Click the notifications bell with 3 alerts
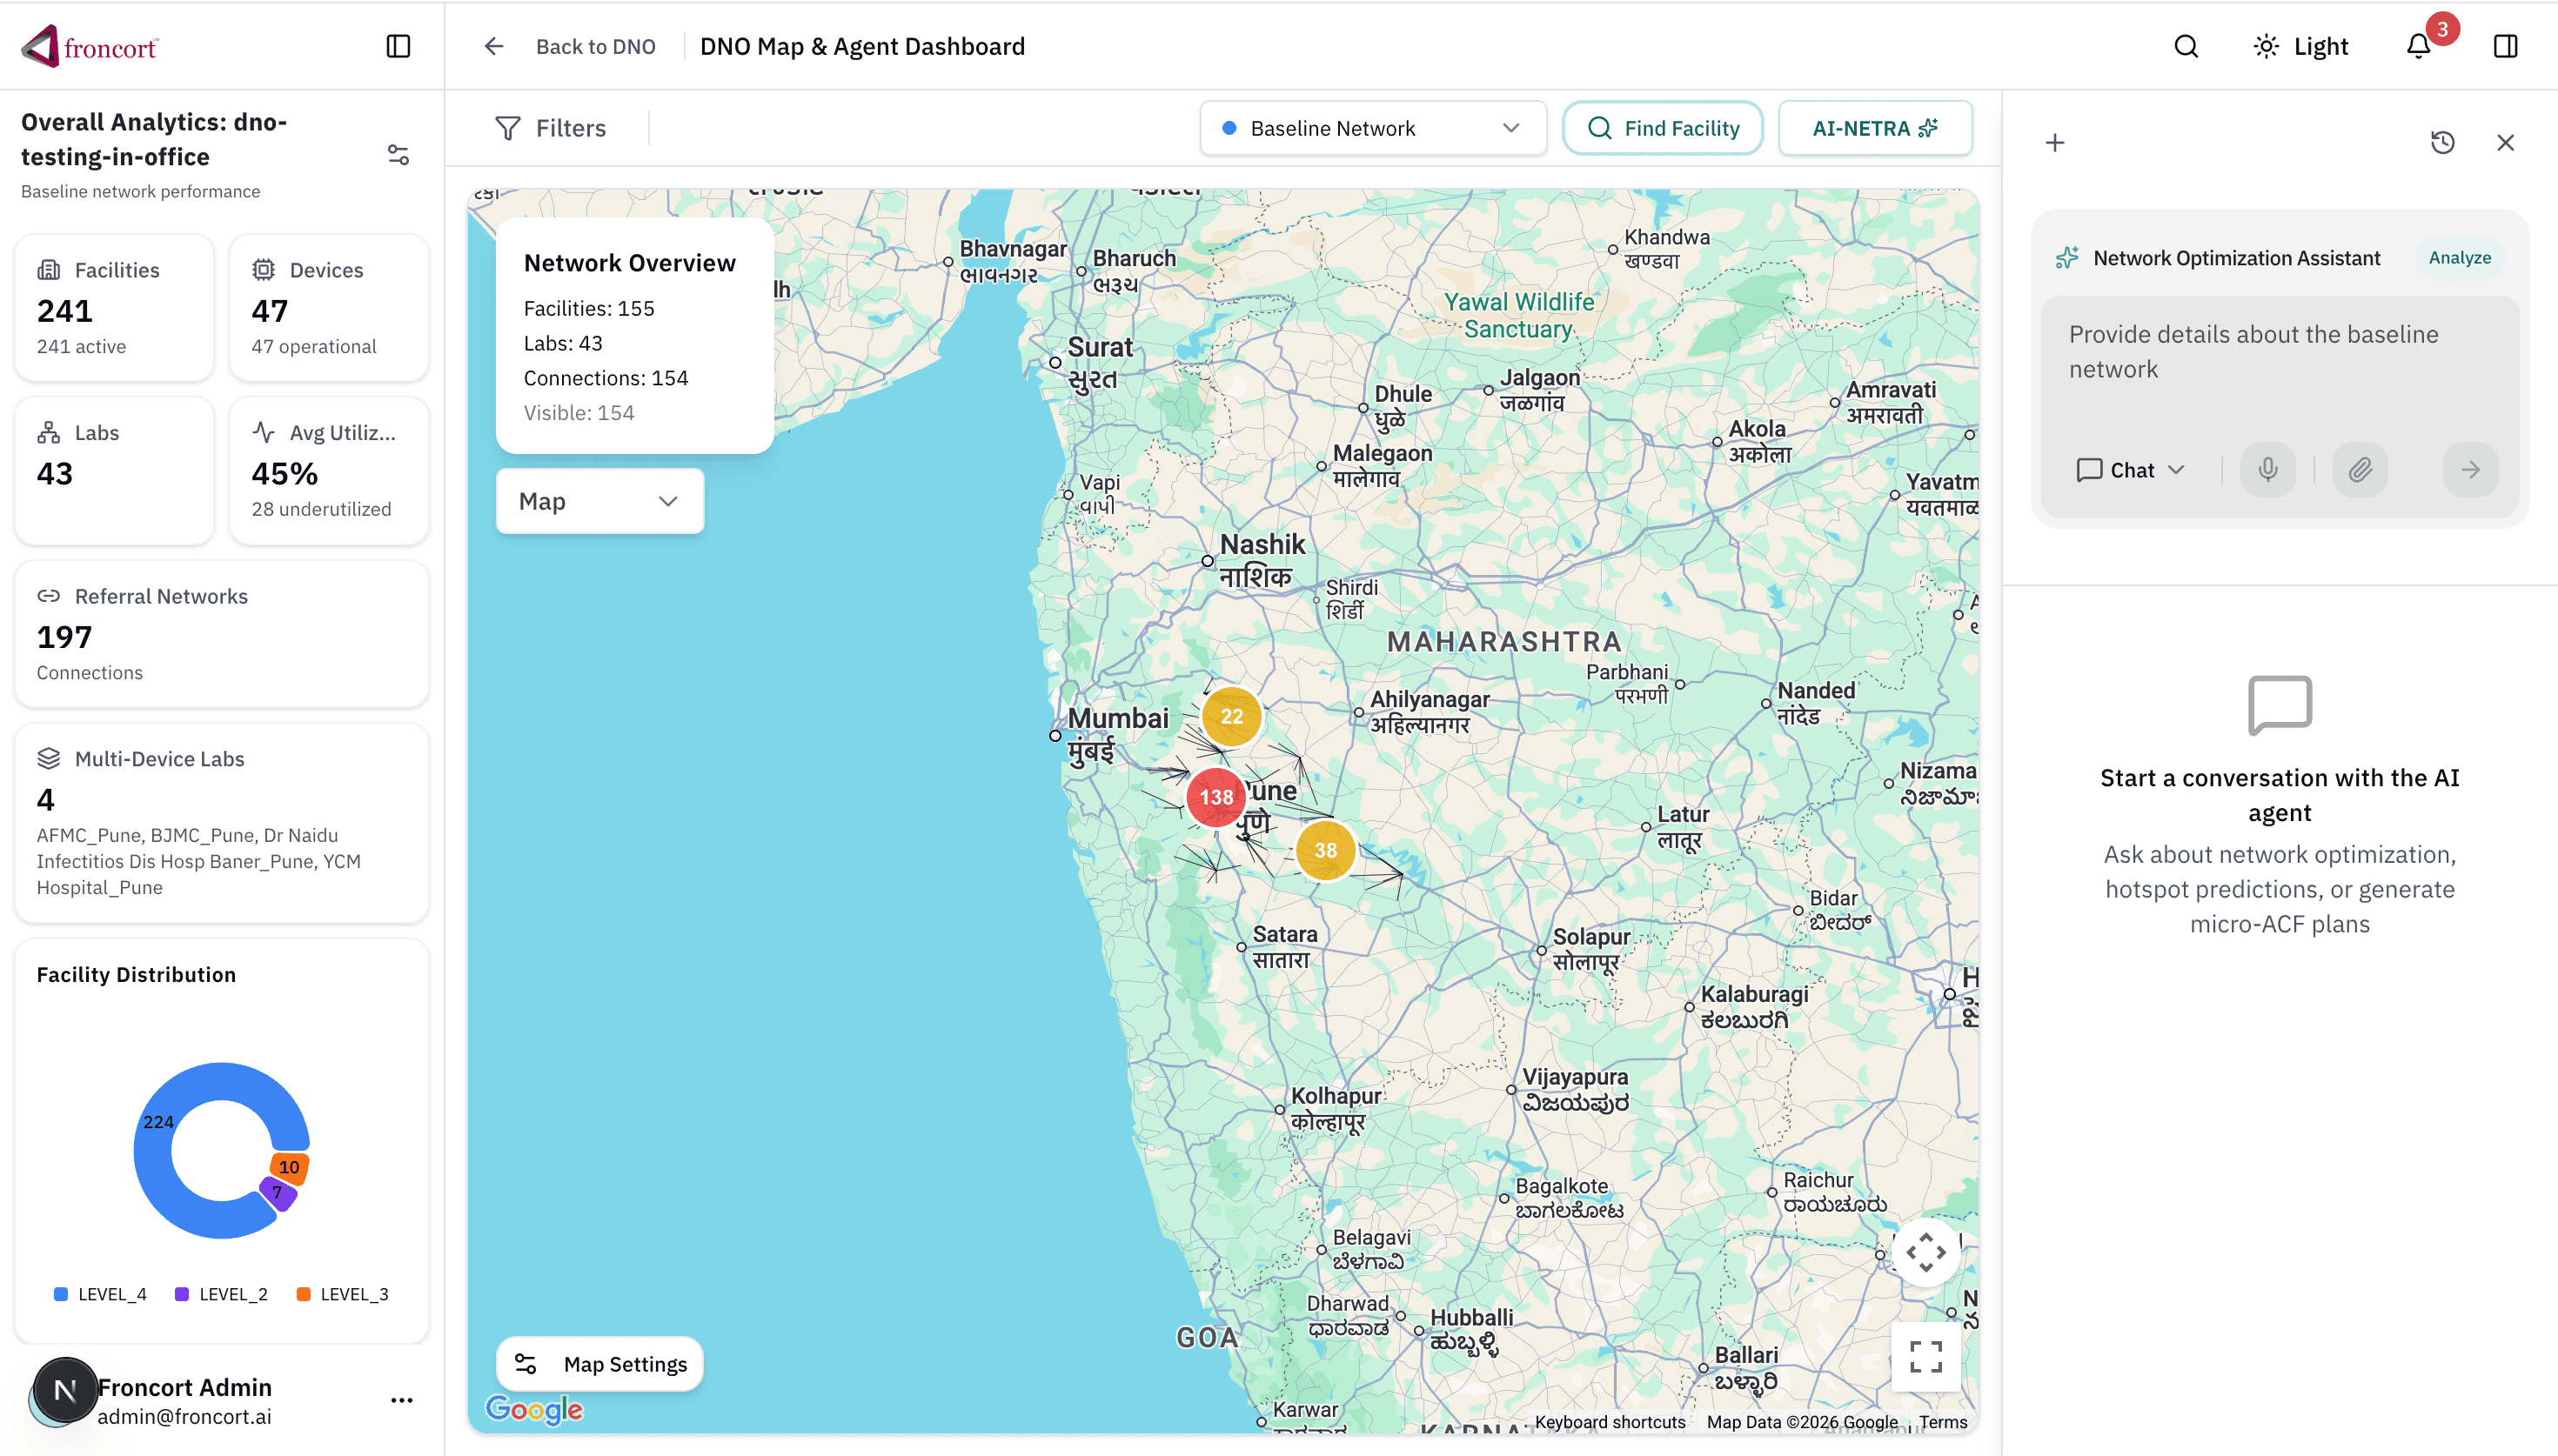Viewport: 2558px width, 1456px height. coord(2419,46)
